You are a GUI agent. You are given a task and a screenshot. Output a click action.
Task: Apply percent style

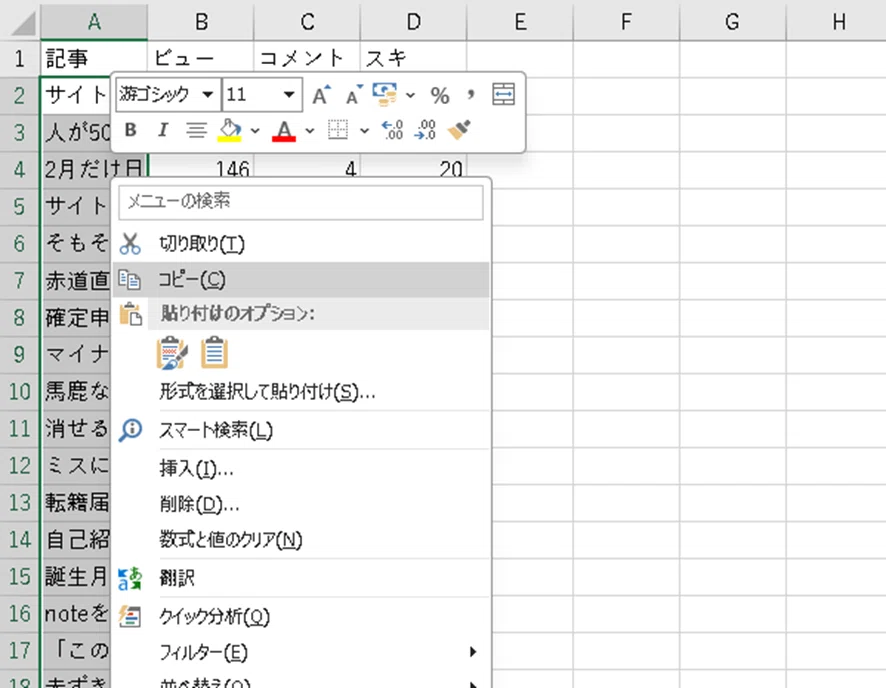440,95
